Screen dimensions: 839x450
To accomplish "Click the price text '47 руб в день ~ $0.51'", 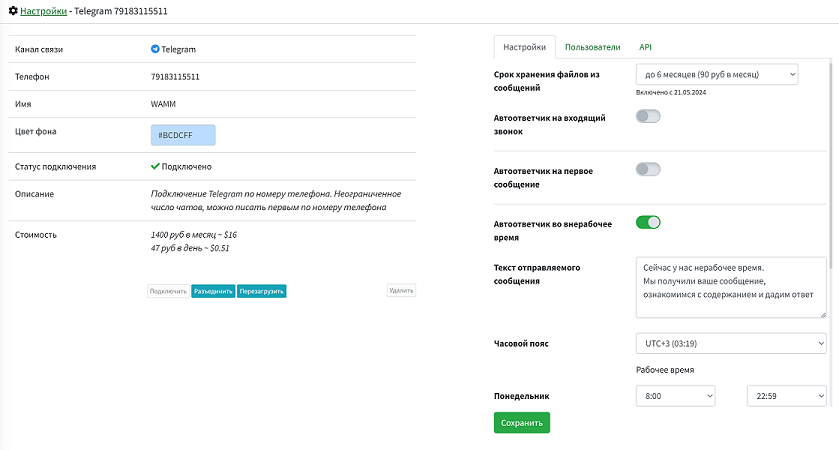I will 190,248.
